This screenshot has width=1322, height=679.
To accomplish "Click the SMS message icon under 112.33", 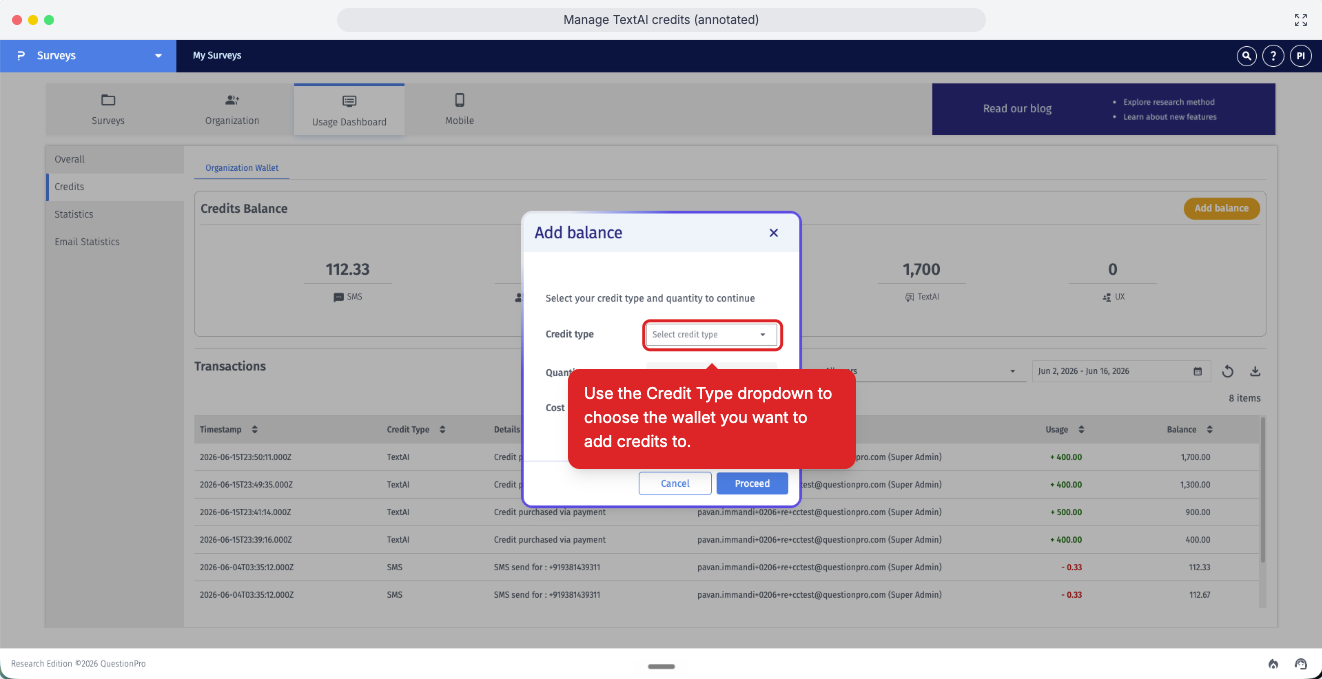I will [338, 297].
